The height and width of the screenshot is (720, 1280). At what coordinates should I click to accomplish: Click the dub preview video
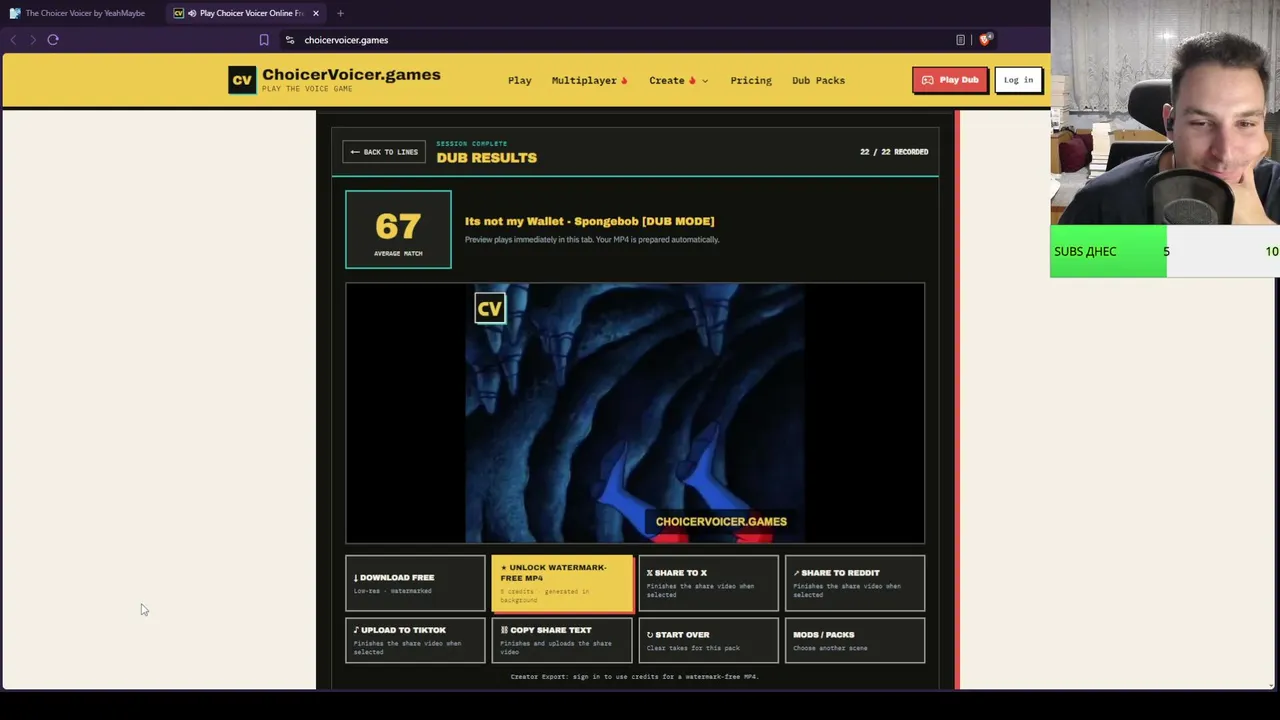tap(635, 413)
